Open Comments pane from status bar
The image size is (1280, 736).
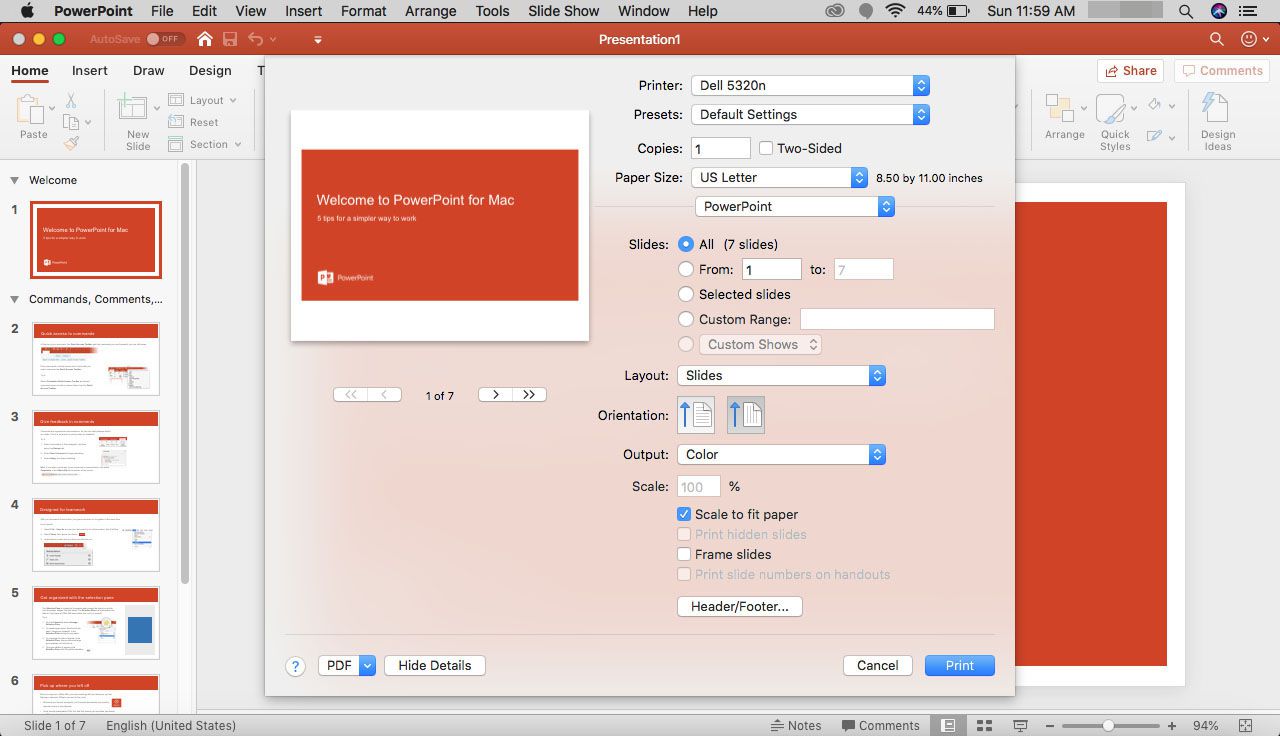pos(880,725)
